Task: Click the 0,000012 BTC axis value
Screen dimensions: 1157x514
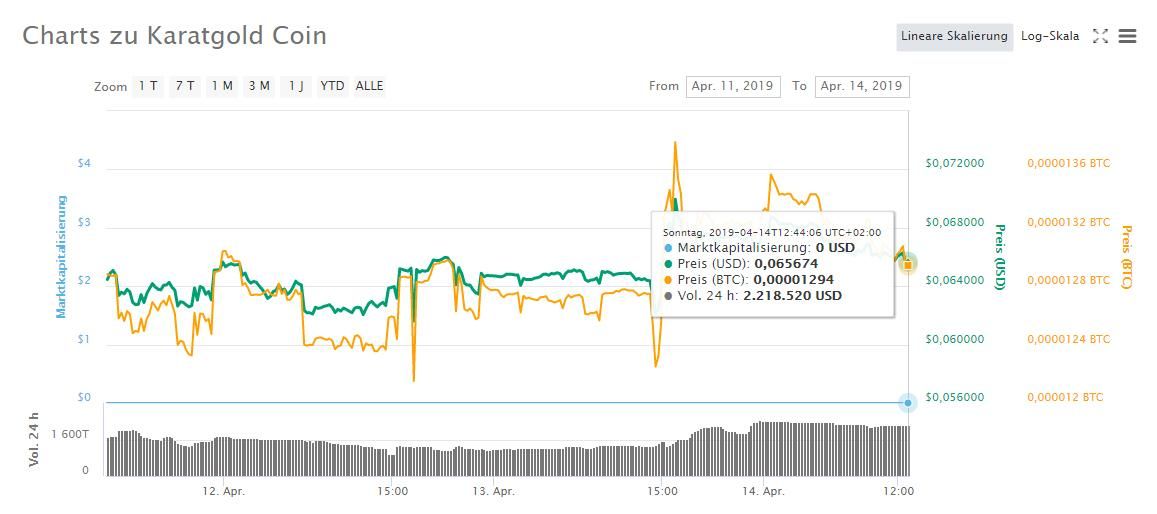Action: (x=1065, y=397)
